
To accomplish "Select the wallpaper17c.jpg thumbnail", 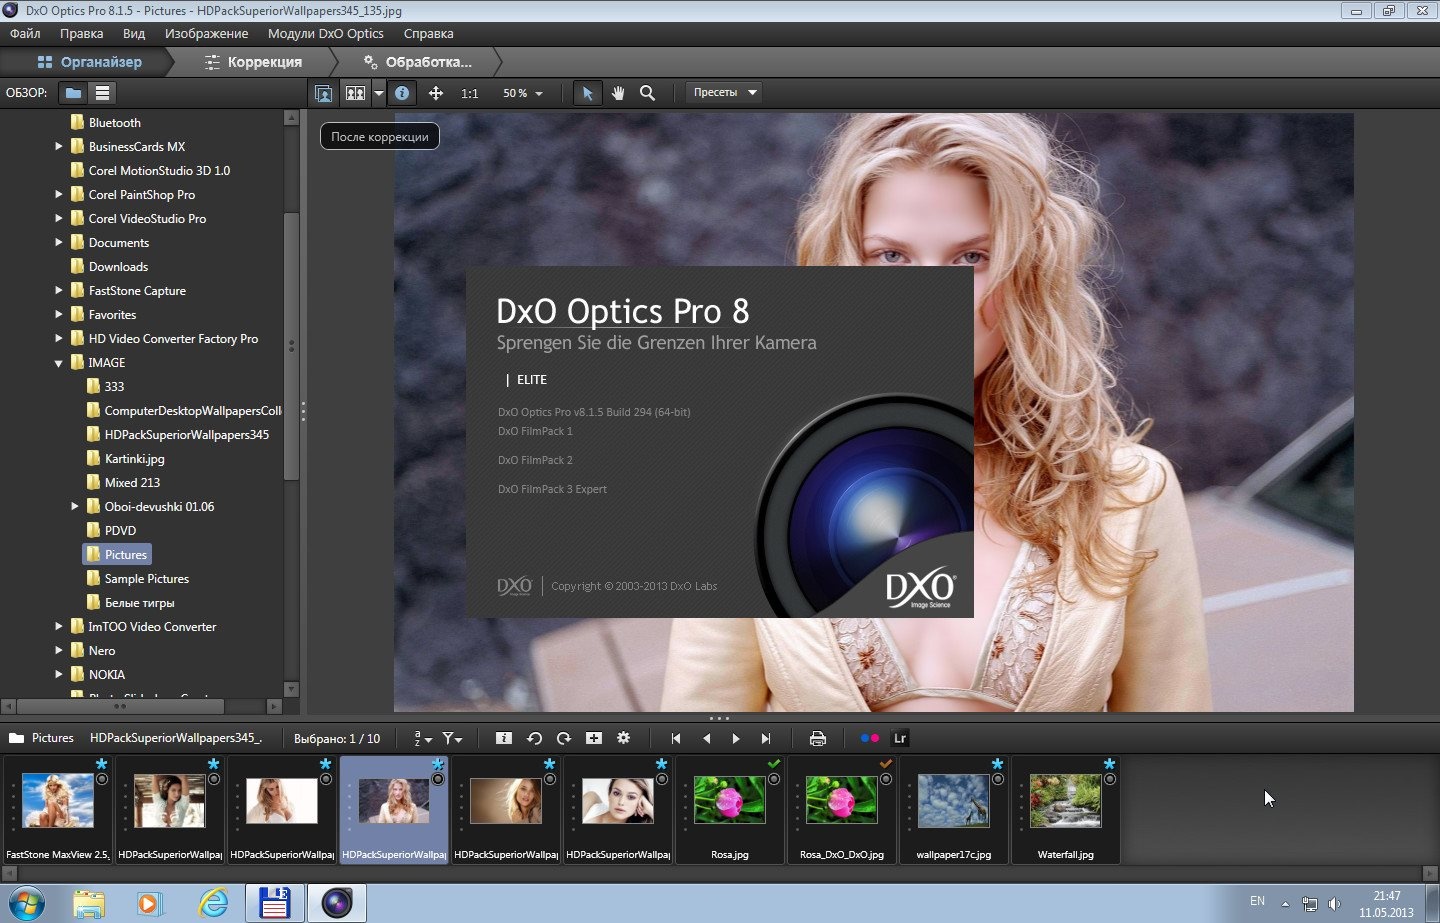I will [x=954, y=810].
